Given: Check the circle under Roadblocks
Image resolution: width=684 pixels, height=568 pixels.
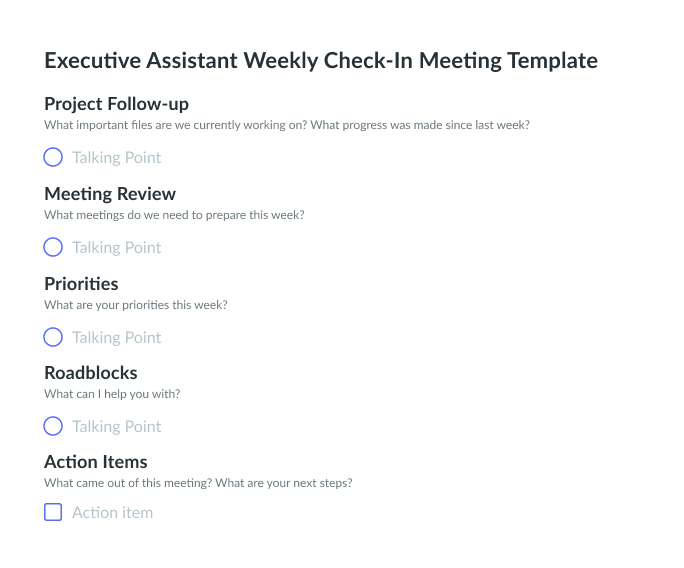Looking at the screenshot, I should pyautogui.click(x=53, y=426).
